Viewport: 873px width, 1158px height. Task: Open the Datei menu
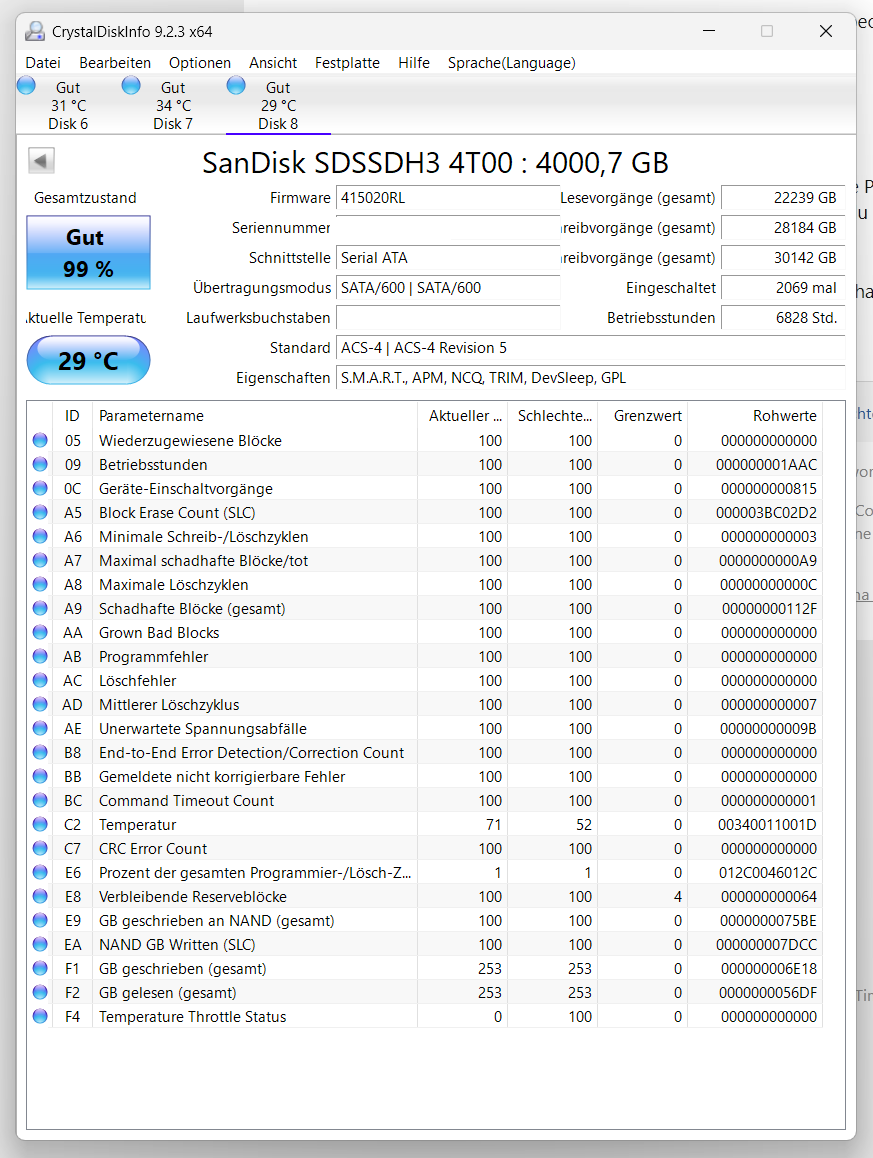click(43, 63)
